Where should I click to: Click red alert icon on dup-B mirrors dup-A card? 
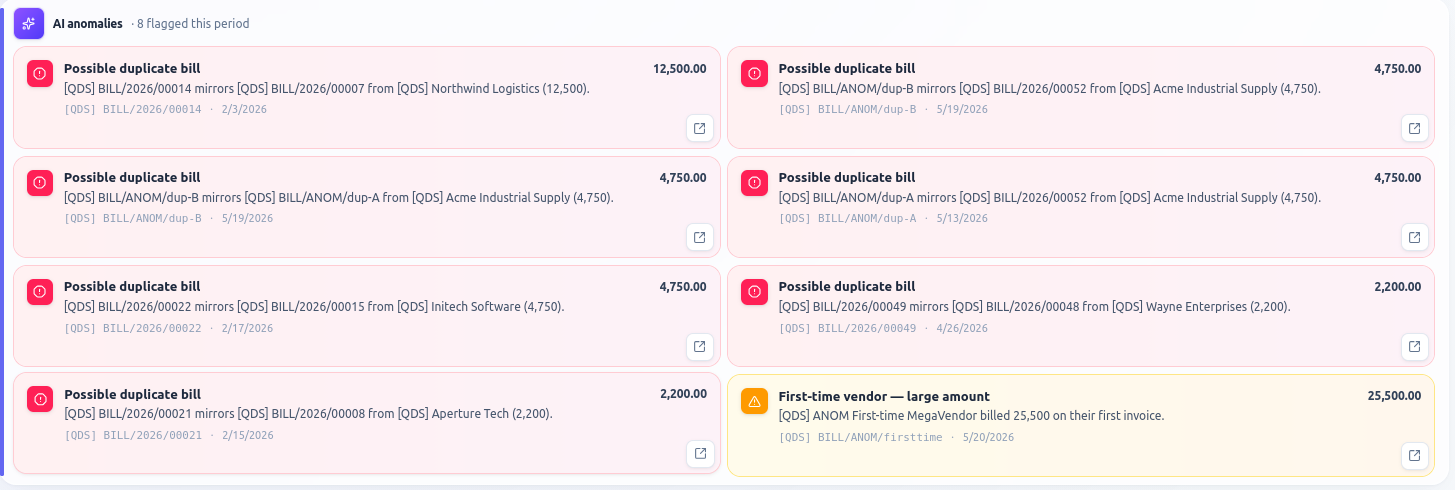tap(40, 182)
